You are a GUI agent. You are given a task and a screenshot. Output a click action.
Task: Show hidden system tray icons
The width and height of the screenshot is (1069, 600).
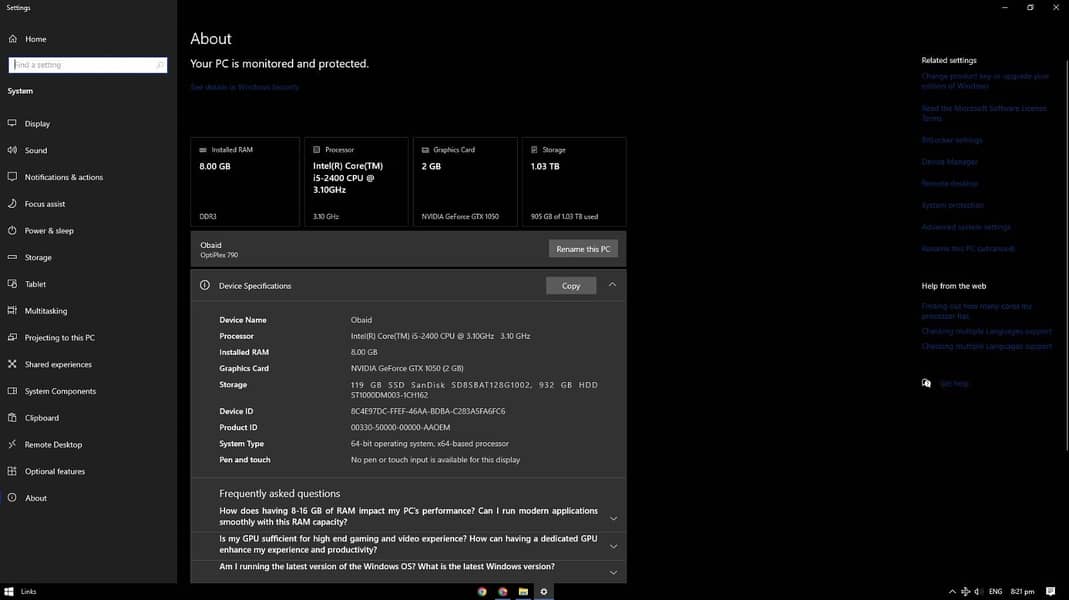point(952,592)
